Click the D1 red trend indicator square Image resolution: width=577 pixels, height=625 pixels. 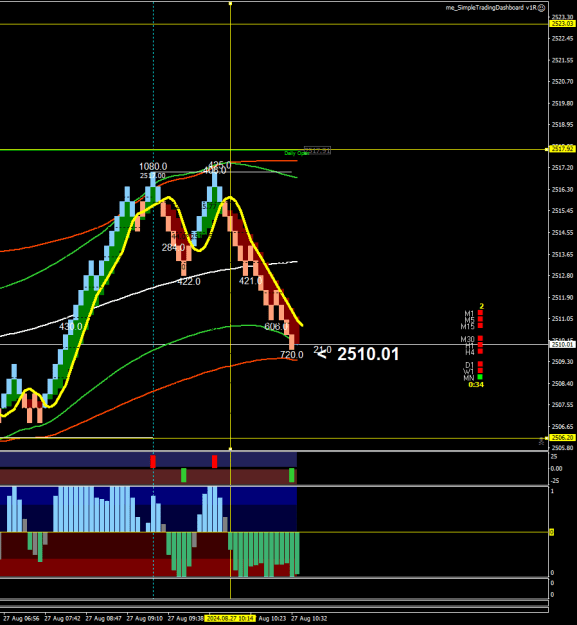(x=480, y=364)
